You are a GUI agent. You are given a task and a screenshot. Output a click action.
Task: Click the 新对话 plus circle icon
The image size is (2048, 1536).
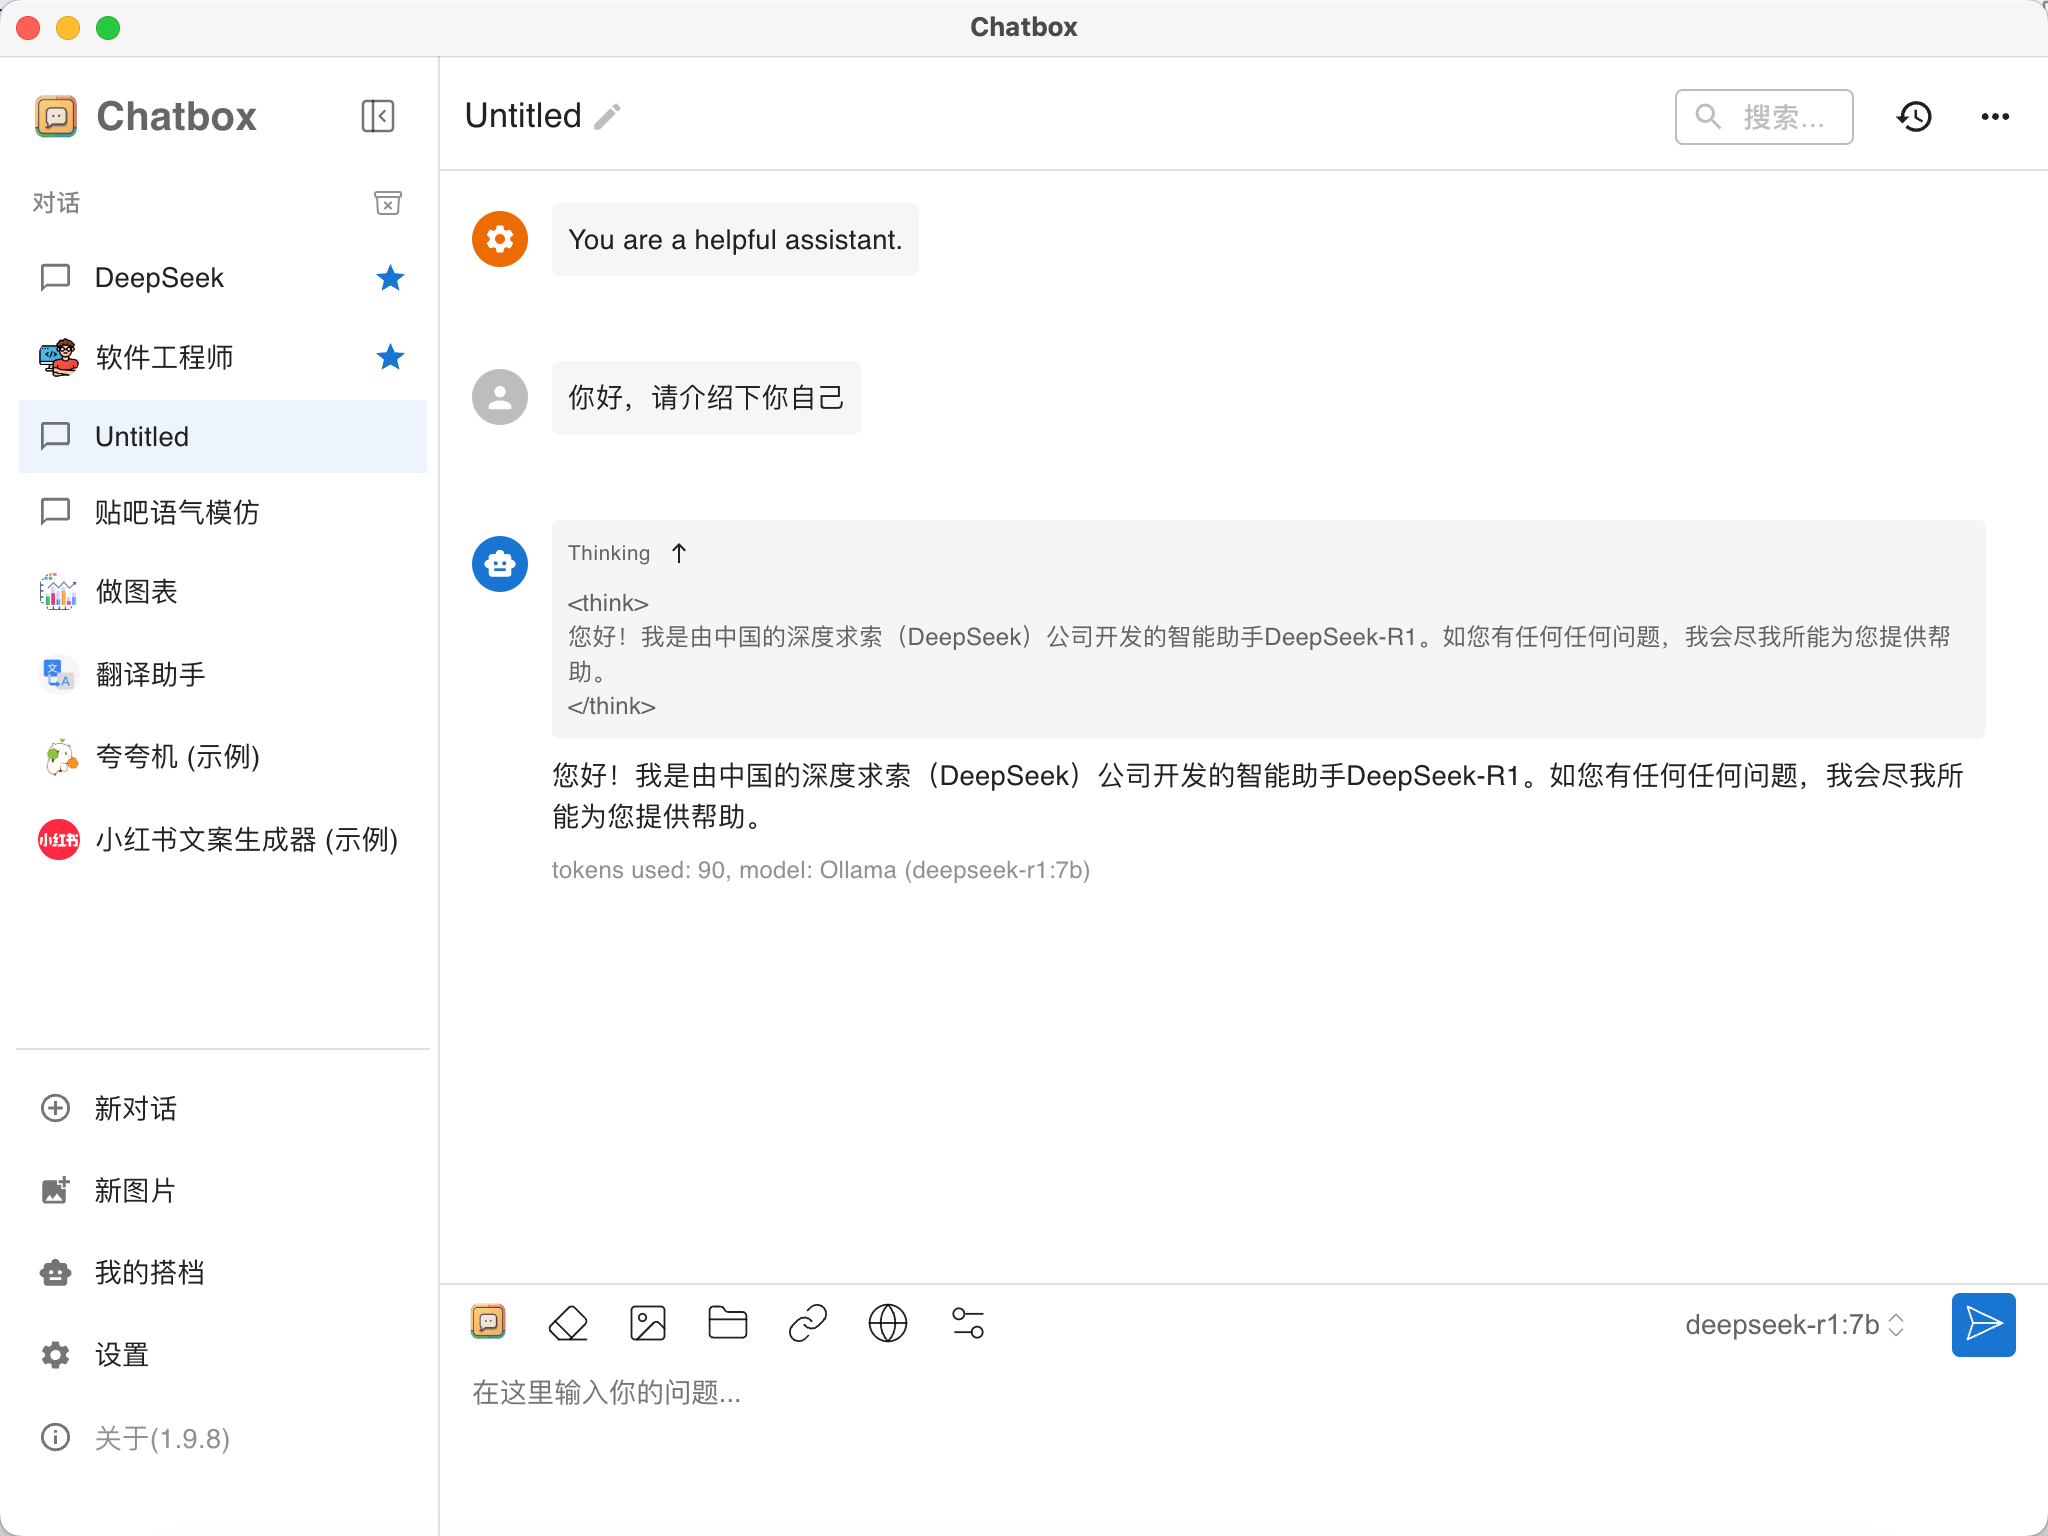coord(55,1108)
